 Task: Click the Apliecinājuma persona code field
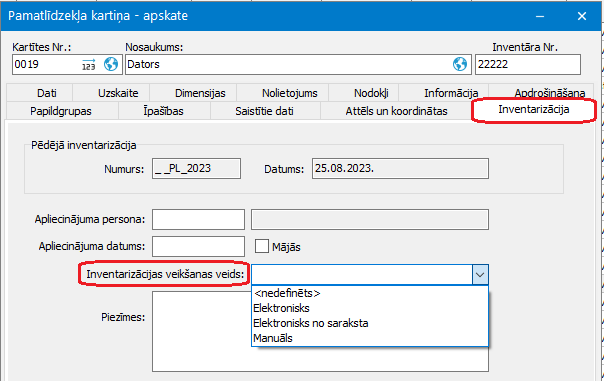coord(198,220)
